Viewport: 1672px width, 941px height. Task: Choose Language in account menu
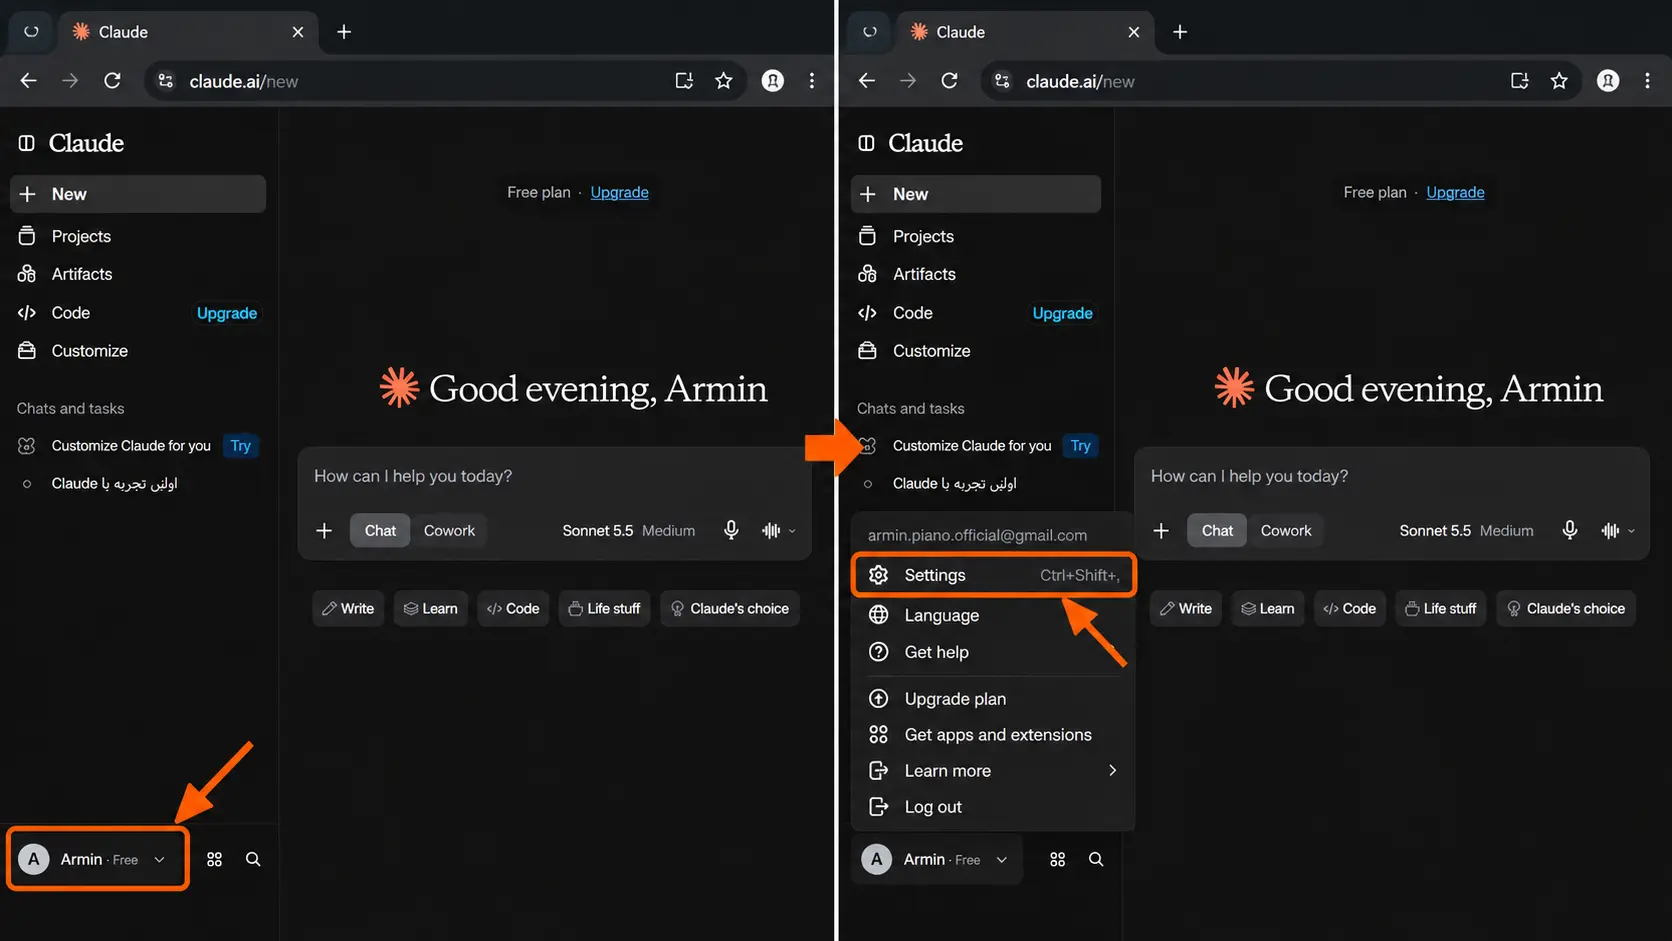[994, 615]
